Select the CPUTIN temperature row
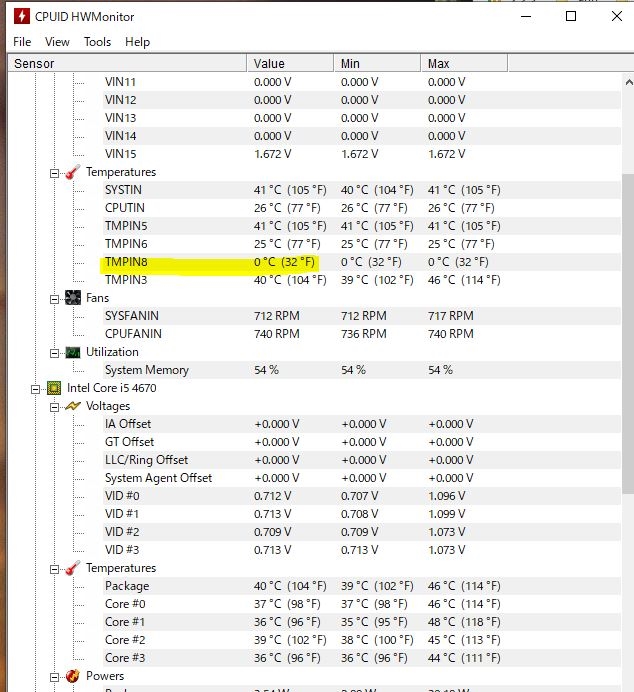This screenshot has height=692, width=634. 362,208
